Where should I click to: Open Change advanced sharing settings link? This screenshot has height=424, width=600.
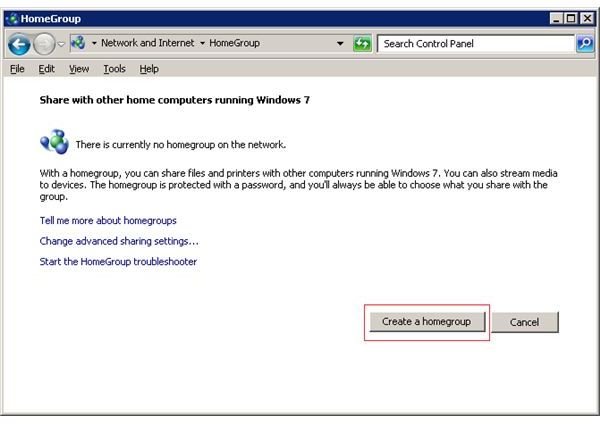pyautogui.click(x=119, y=241)
